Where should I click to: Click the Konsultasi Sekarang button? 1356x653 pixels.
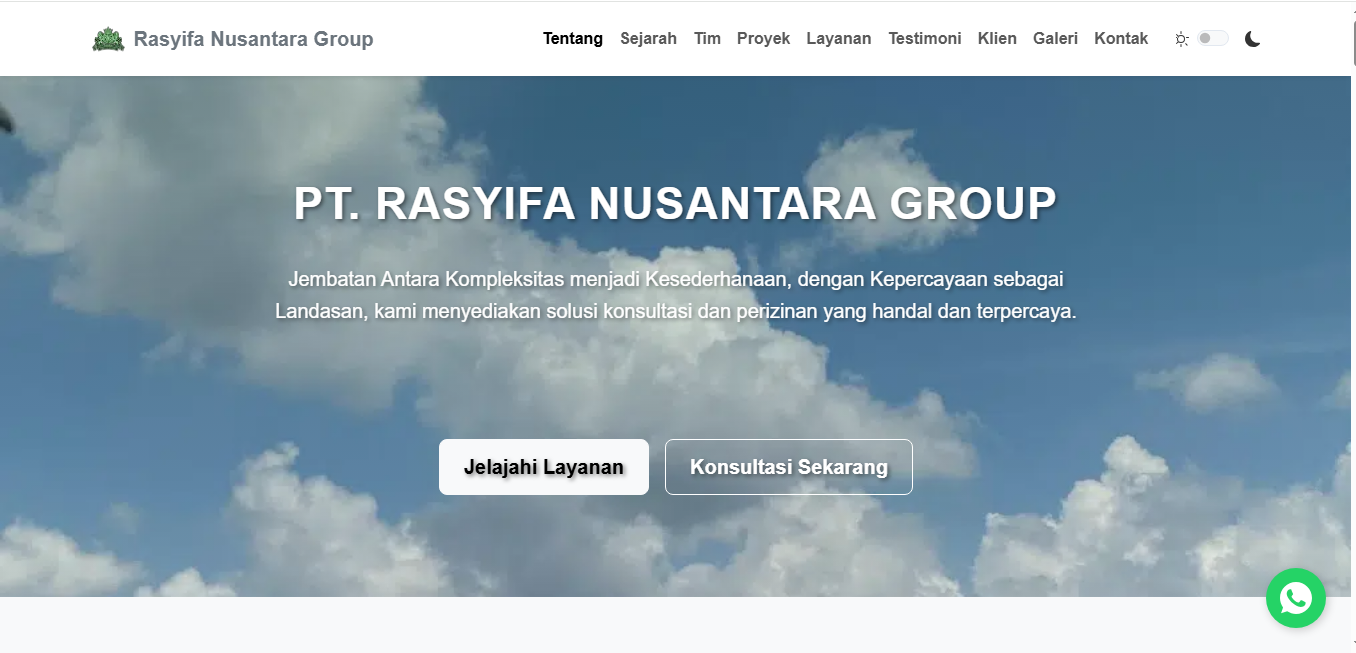pos(788,467)
